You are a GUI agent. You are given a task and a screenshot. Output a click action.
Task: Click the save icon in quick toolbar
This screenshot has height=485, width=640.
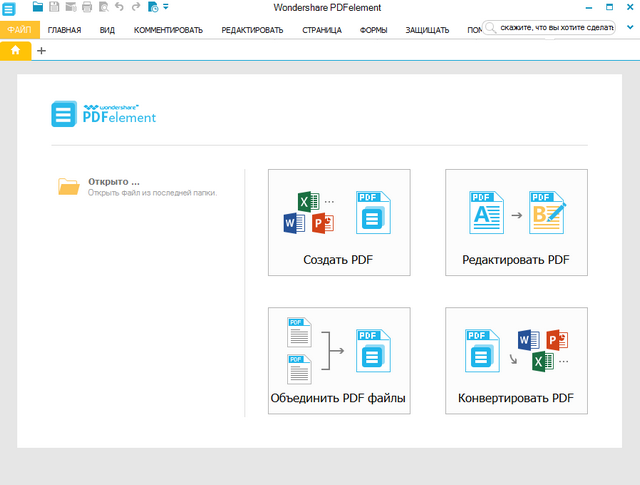pyautogui.click(x=54, y=7)
